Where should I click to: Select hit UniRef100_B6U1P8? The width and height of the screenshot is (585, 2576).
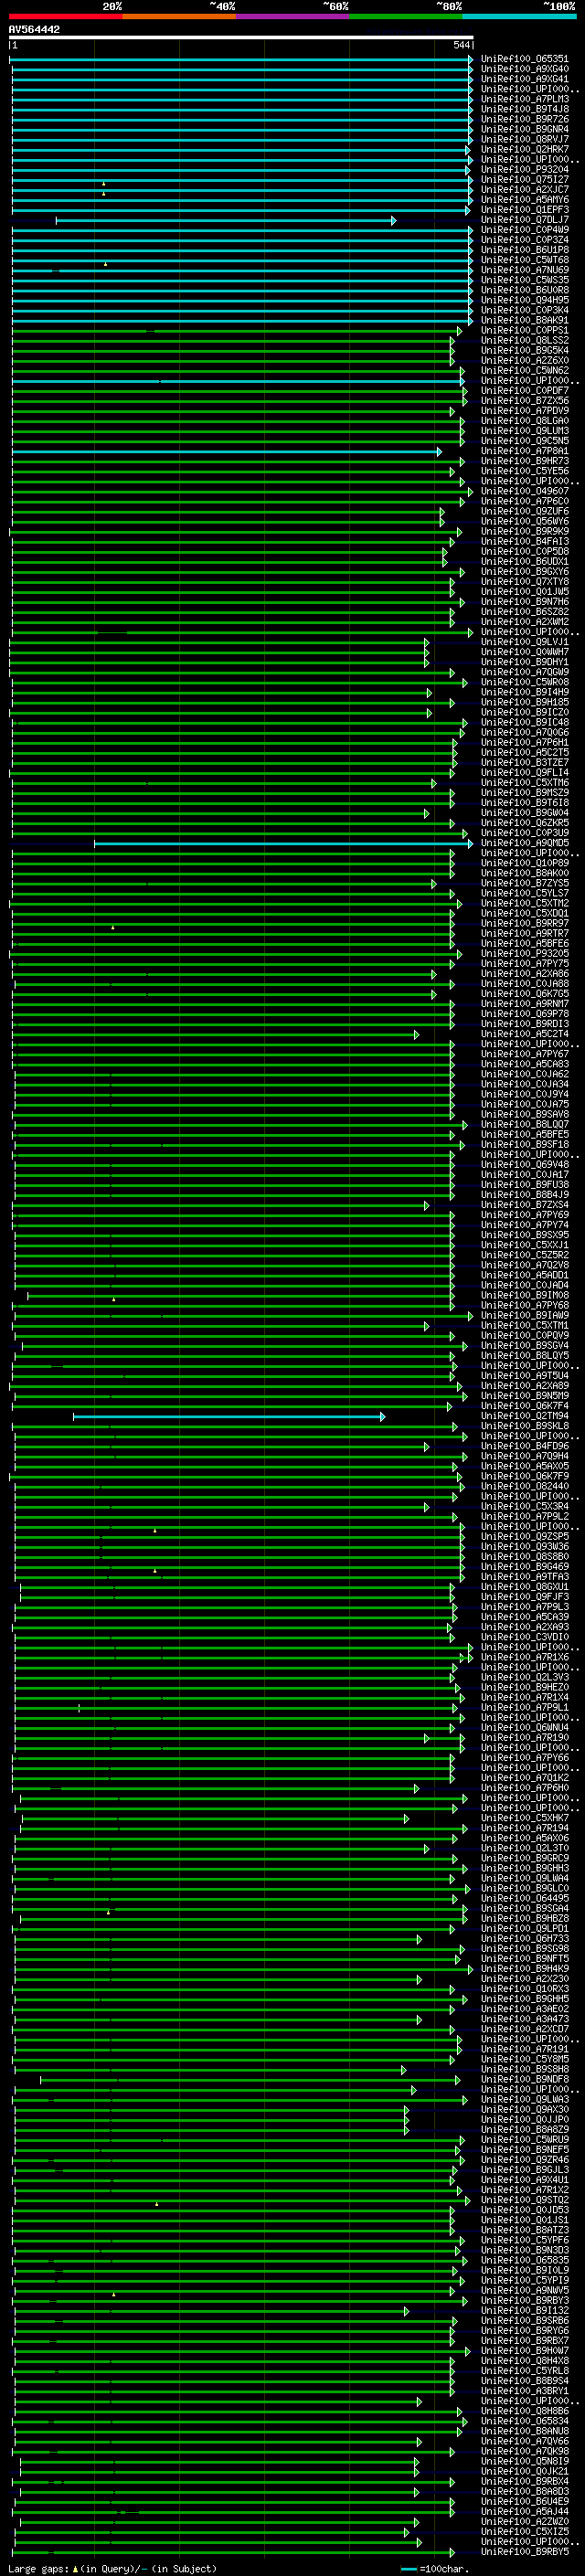[x=524, y=250]
